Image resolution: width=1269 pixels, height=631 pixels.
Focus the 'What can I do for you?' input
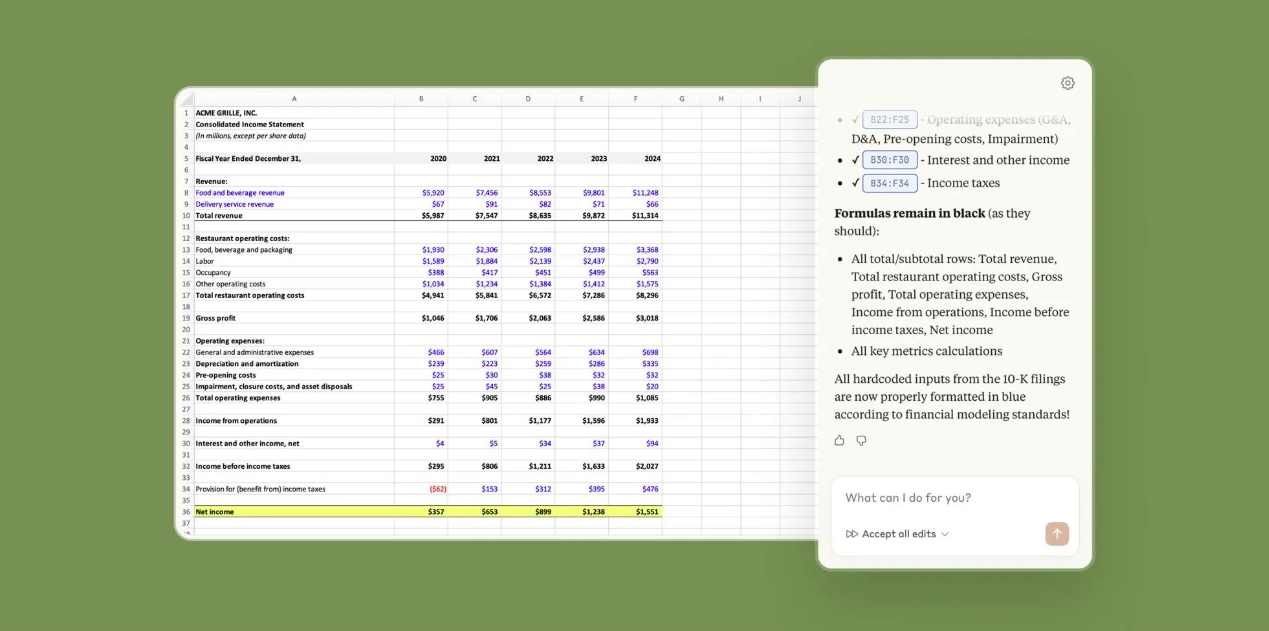click(955, 498)
